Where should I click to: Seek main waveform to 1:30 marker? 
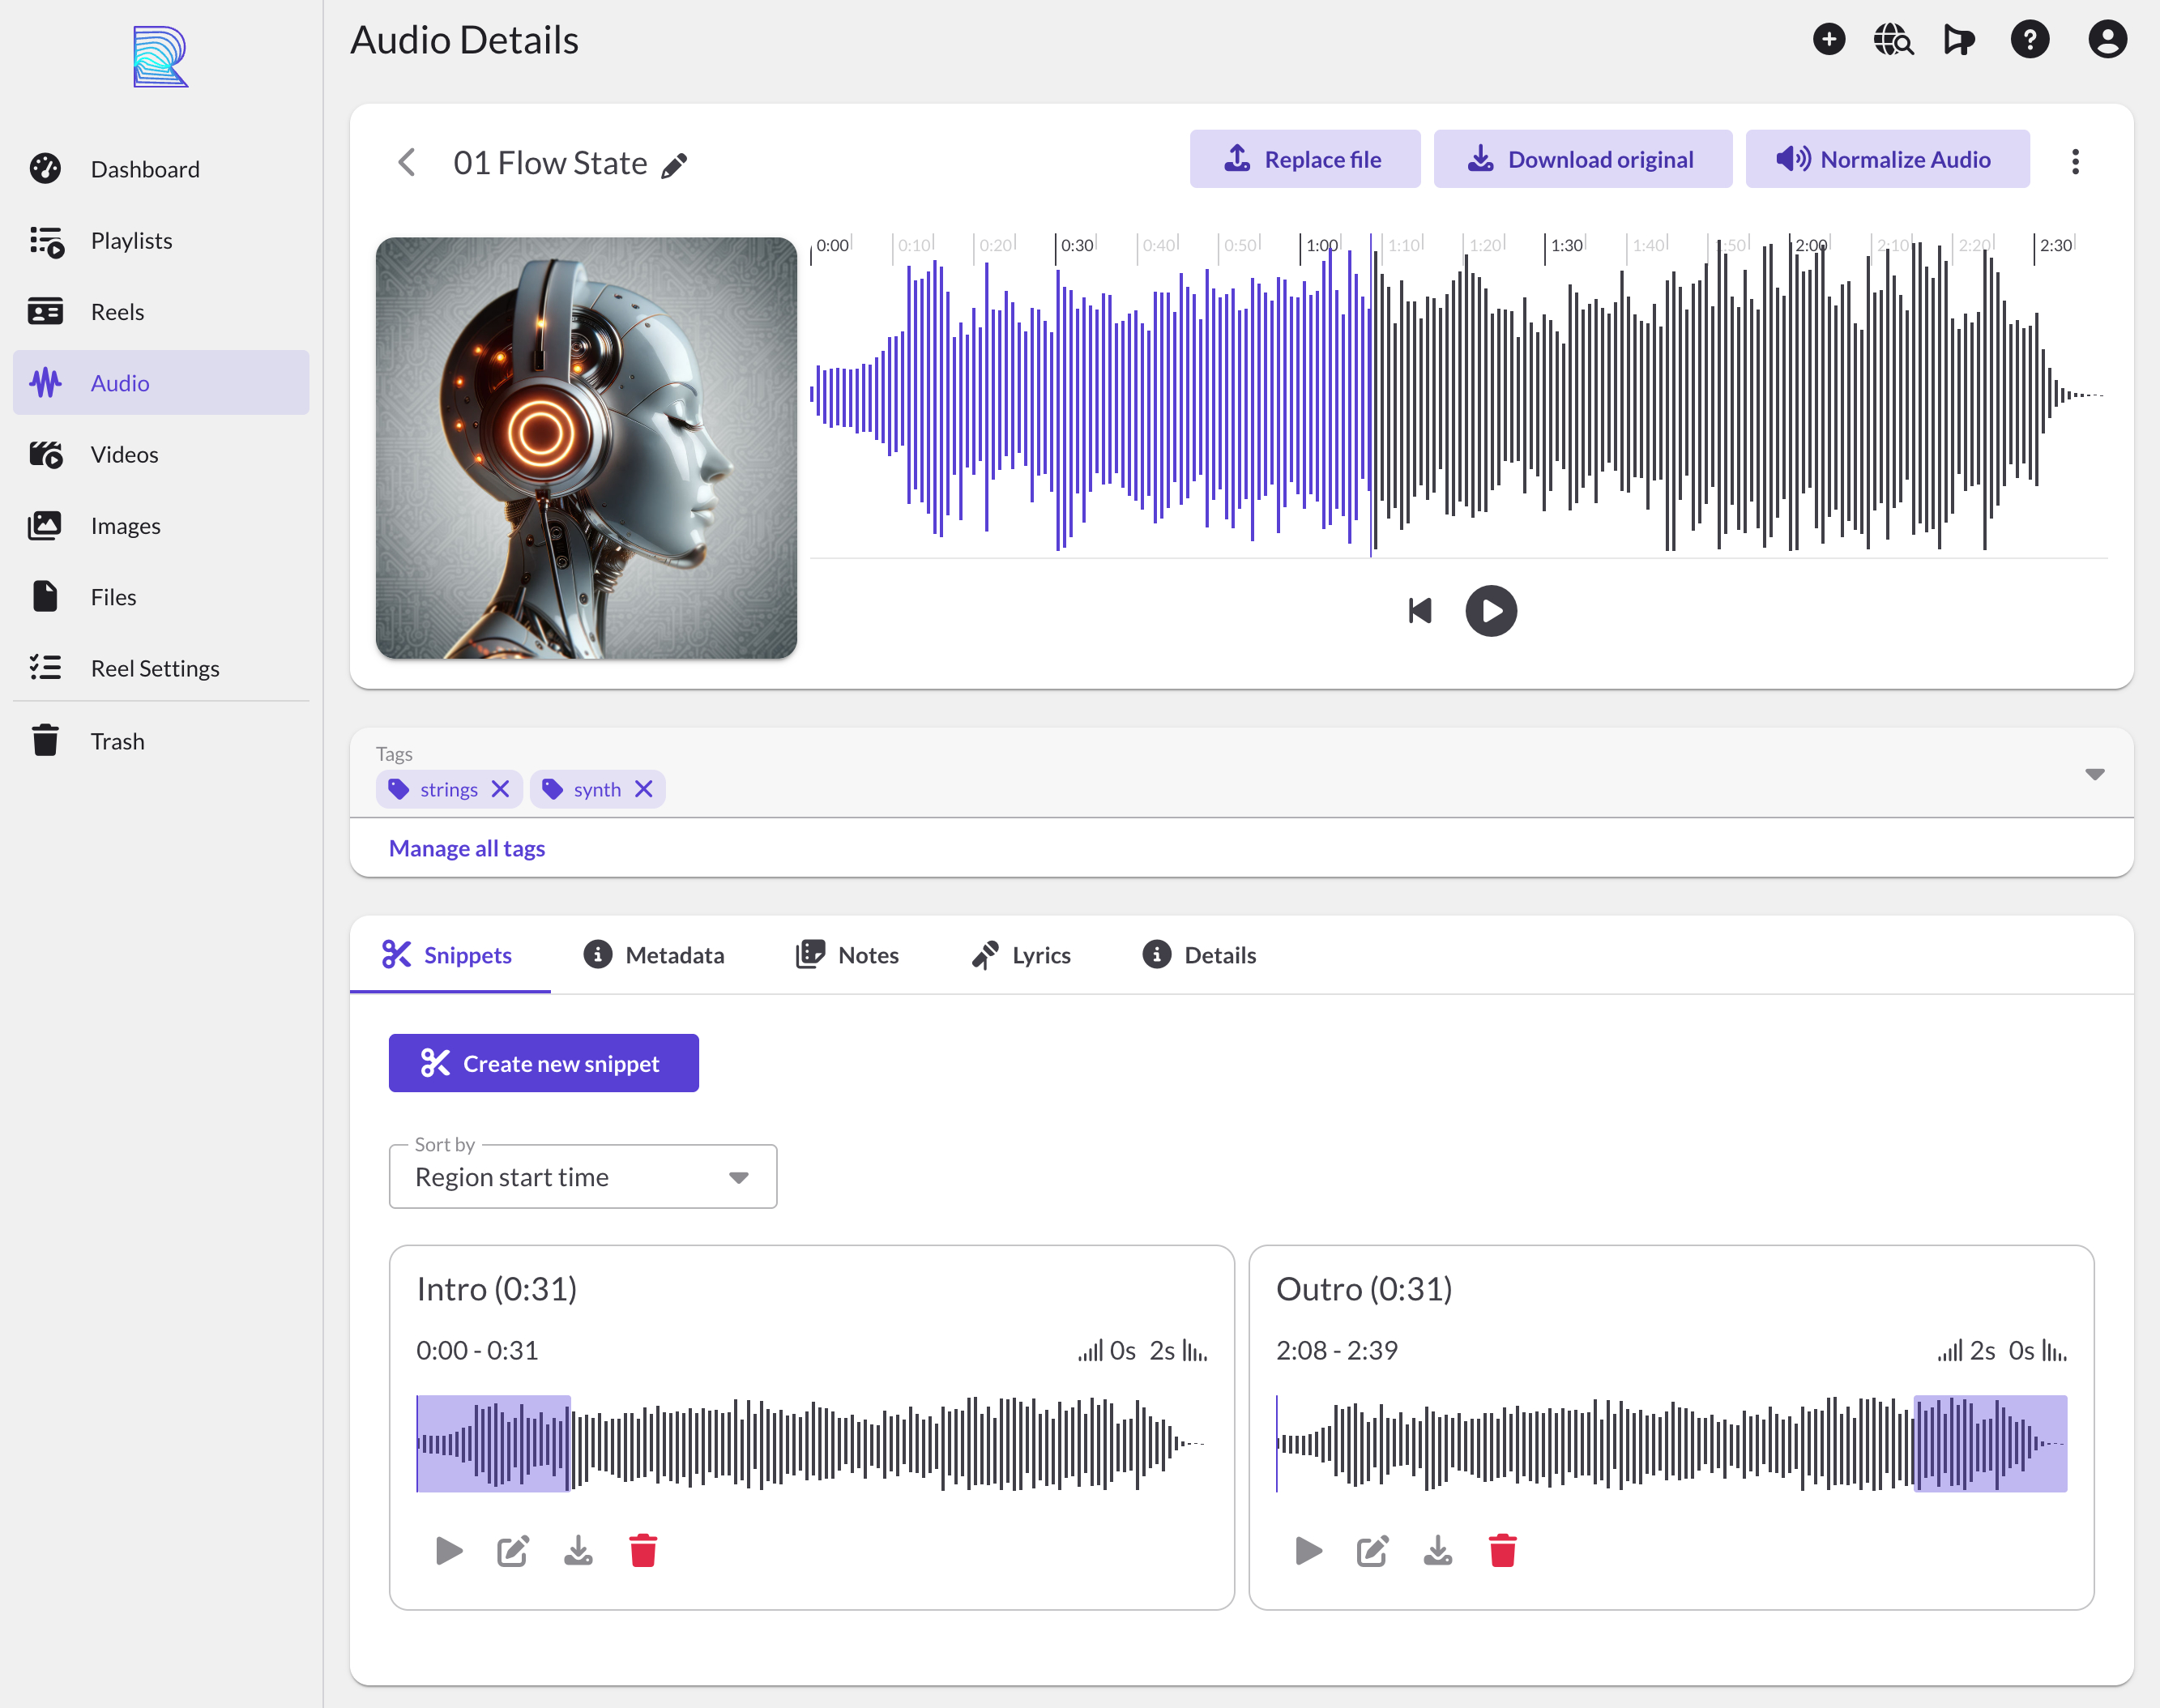(x=1546, y=400)
